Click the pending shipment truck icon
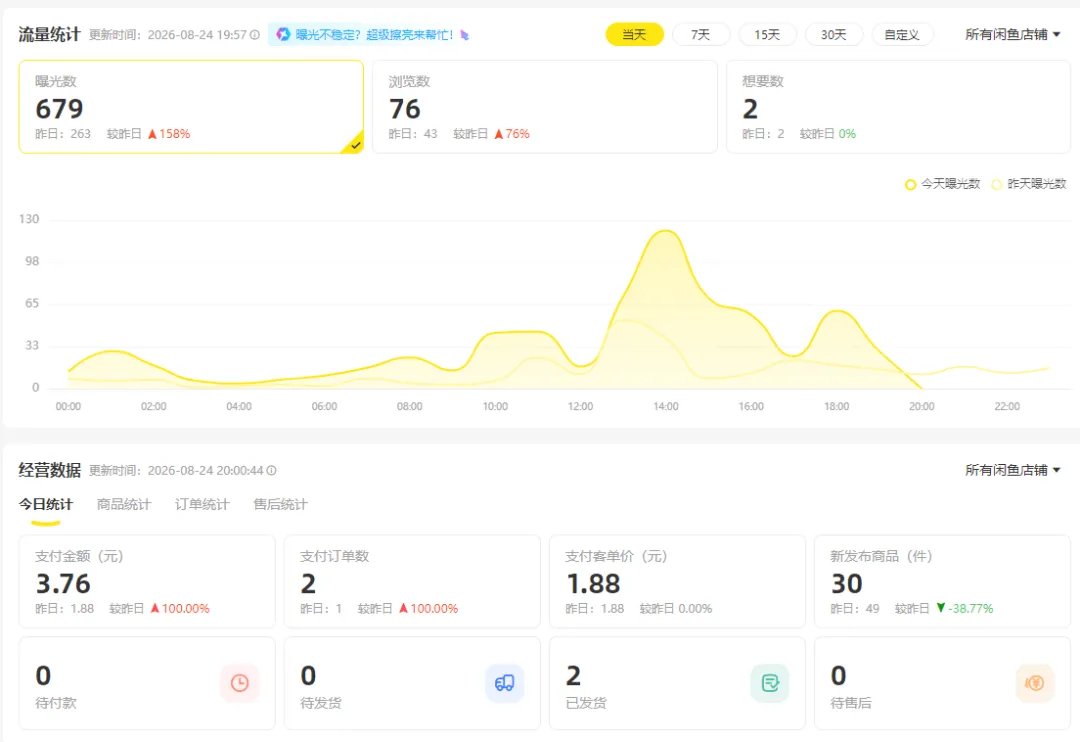Screen dimensions: 1080x742 (504, 683)
